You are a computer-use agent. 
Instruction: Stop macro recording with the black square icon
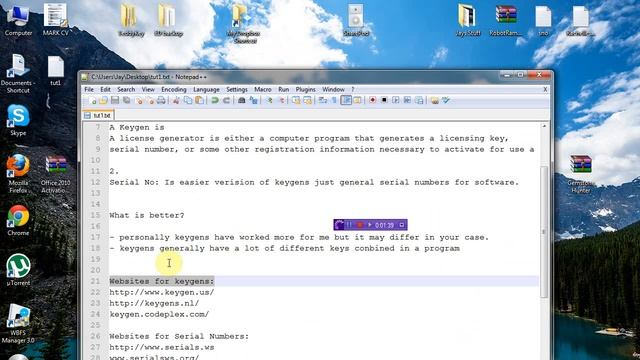pos(384,100)
